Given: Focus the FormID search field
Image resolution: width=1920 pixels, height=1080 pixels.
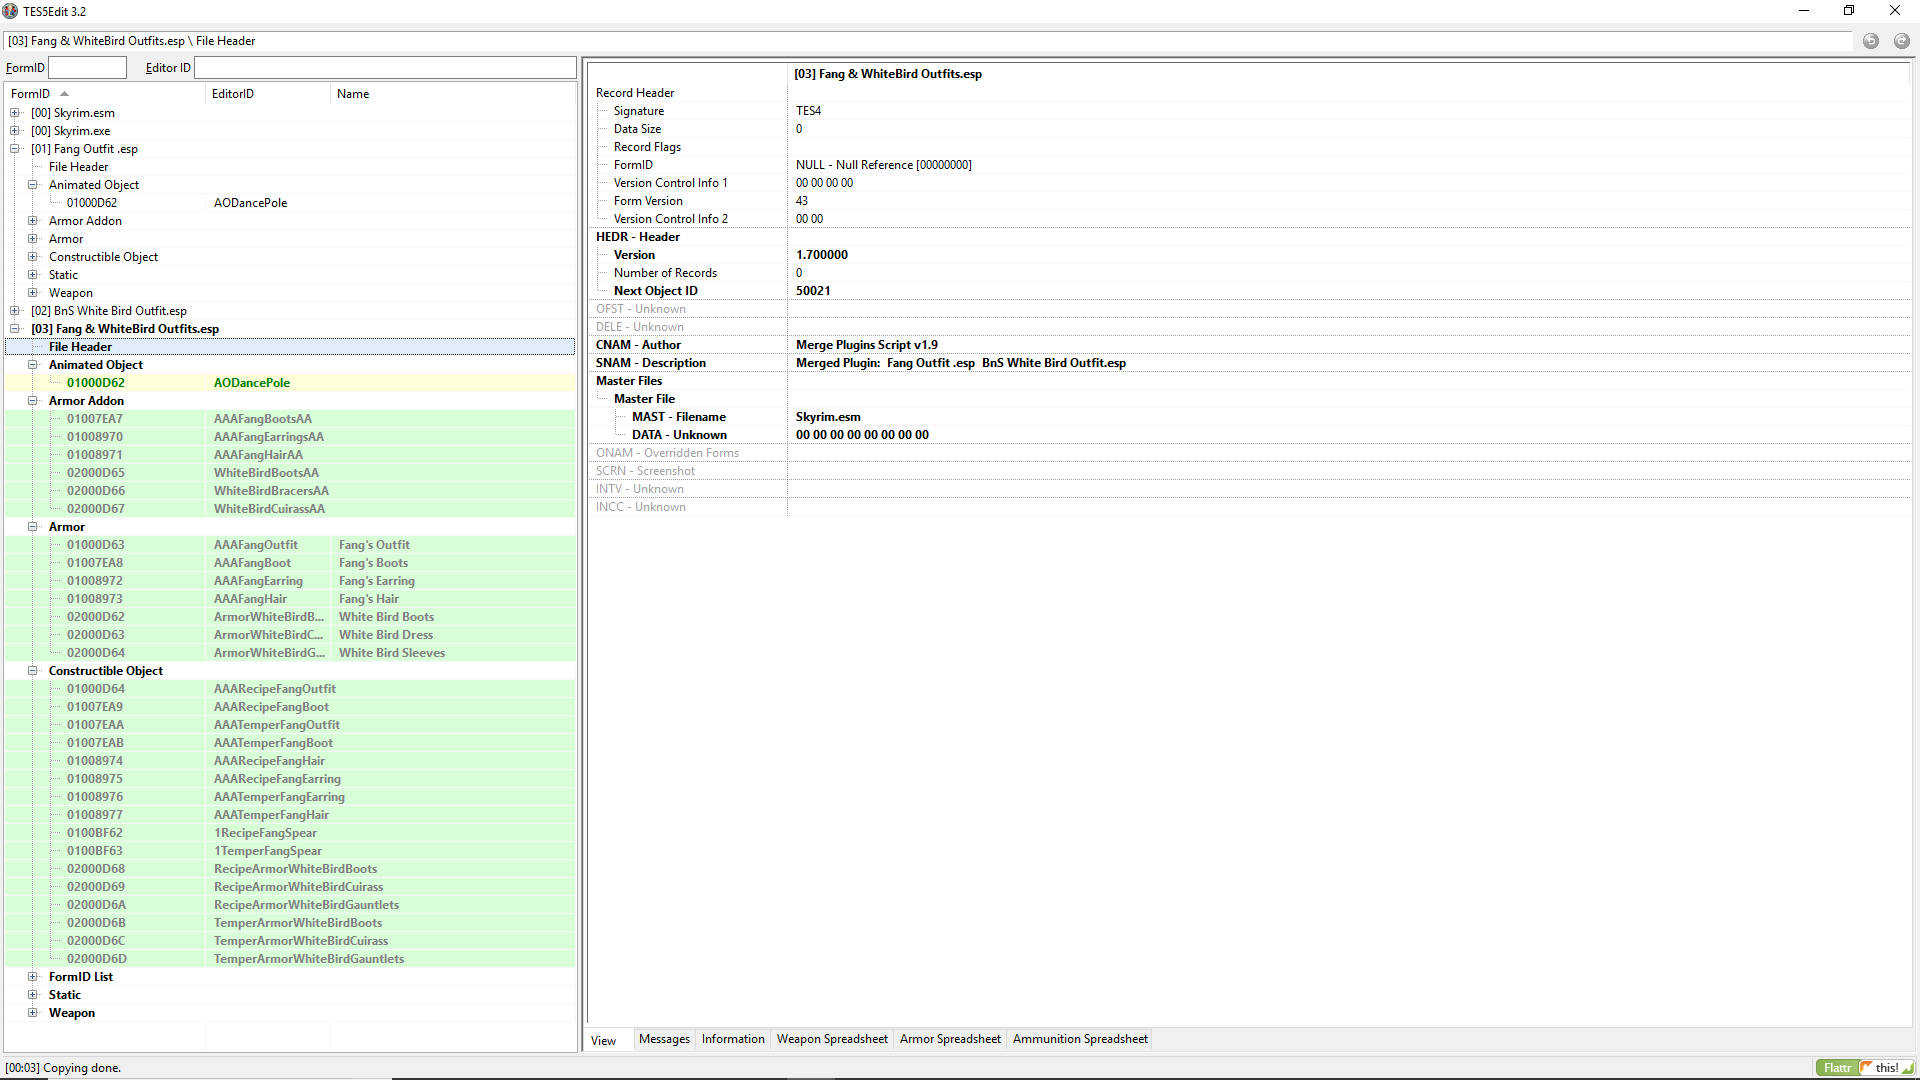Looking at the screenshot, I should click(88, 68).
